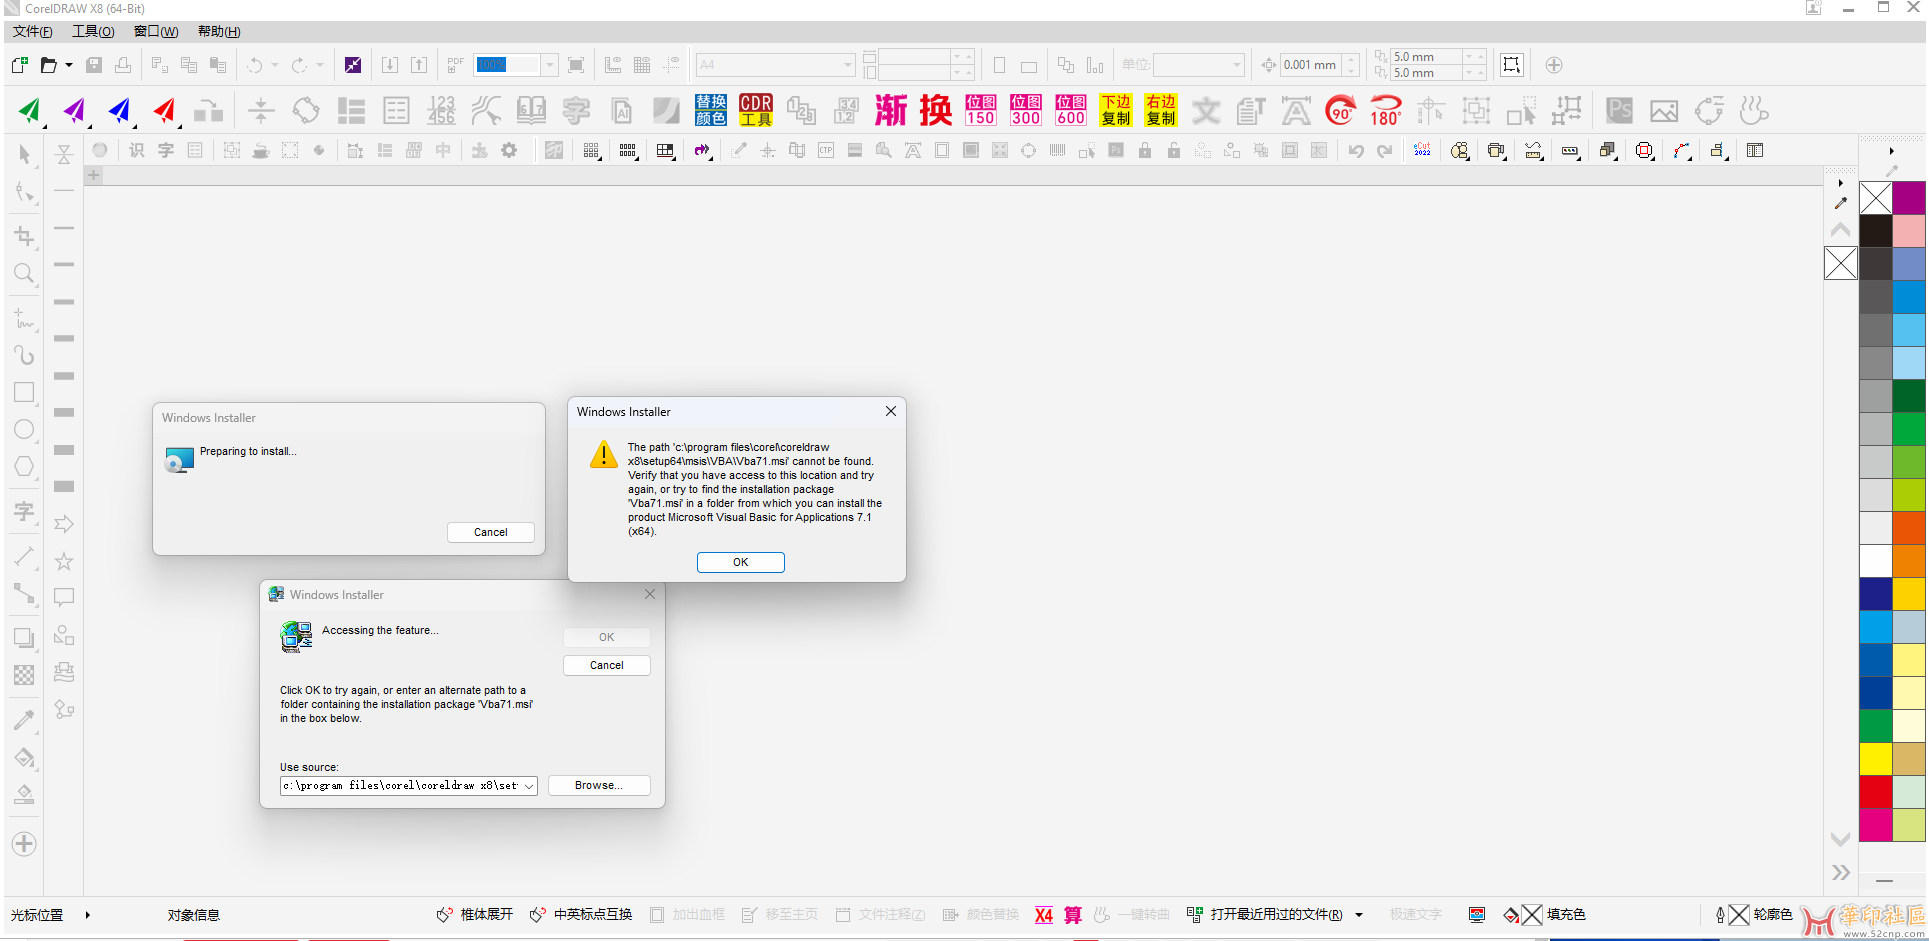The width and height of the screenshot is (1929, 941).
Task: Click the purple paper plane icon
Action: pyautogui.click(x=75, y=110)
